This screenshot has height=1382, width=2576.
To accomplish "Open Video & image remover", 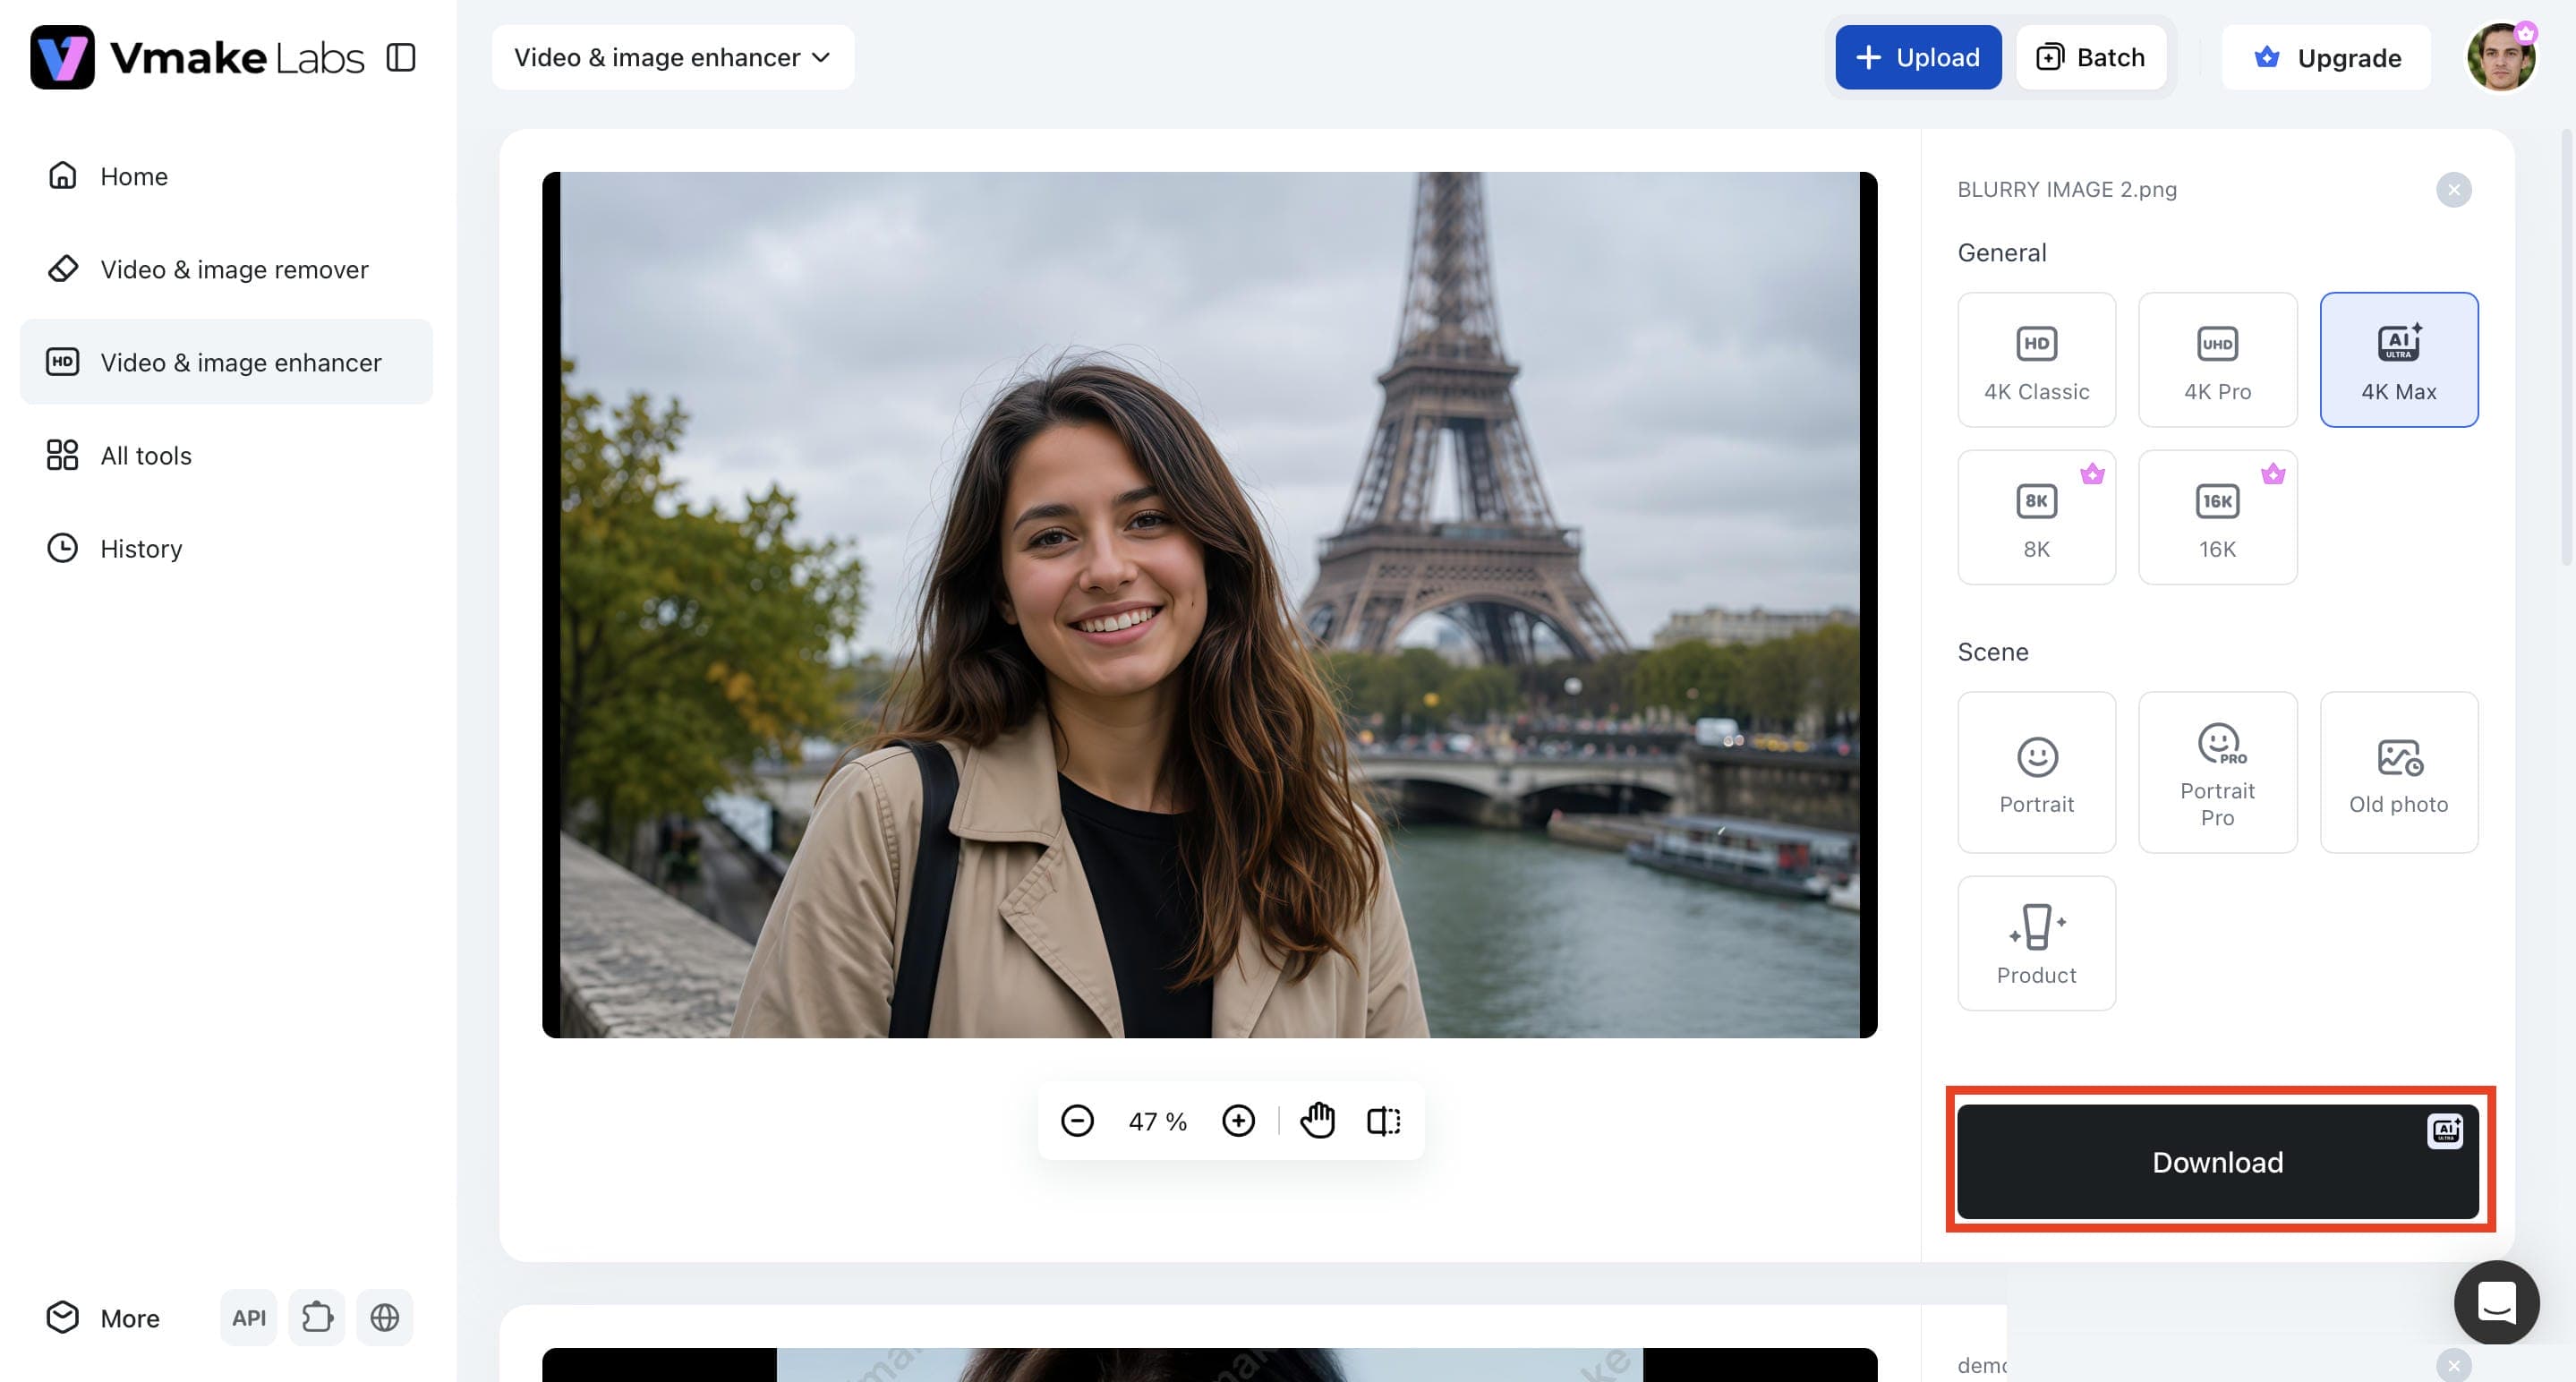I will [226, 269].
